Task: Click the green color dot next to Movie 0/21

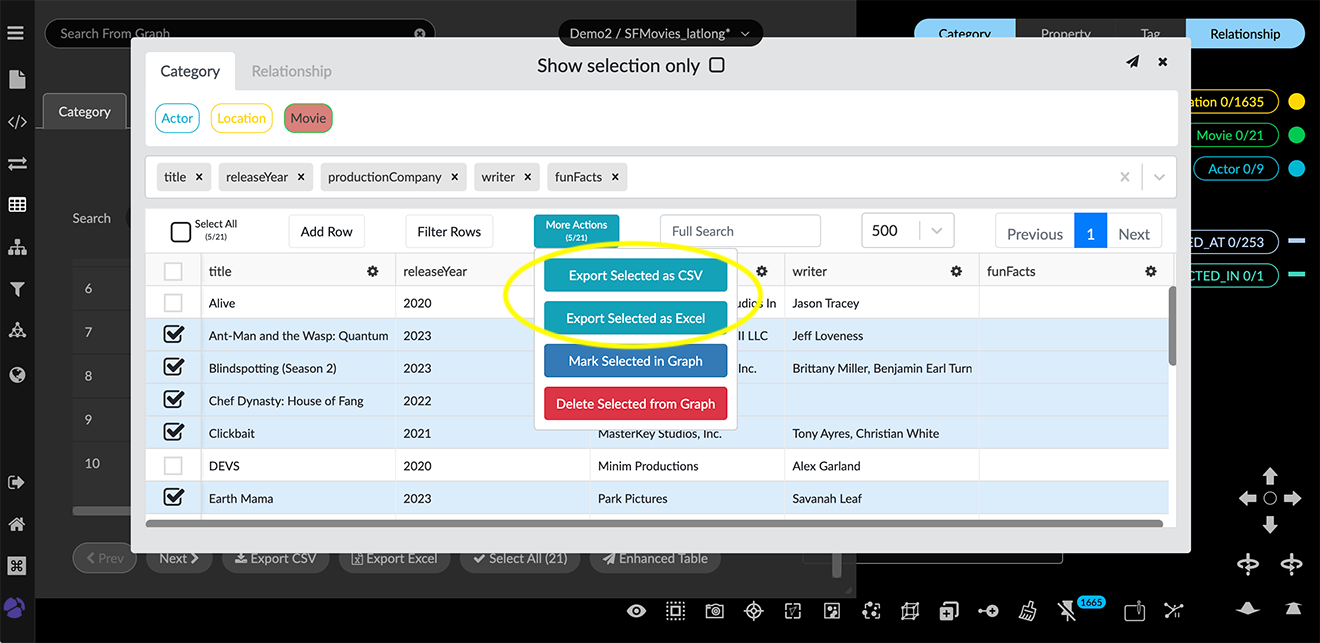Action: click(1297, 134)
